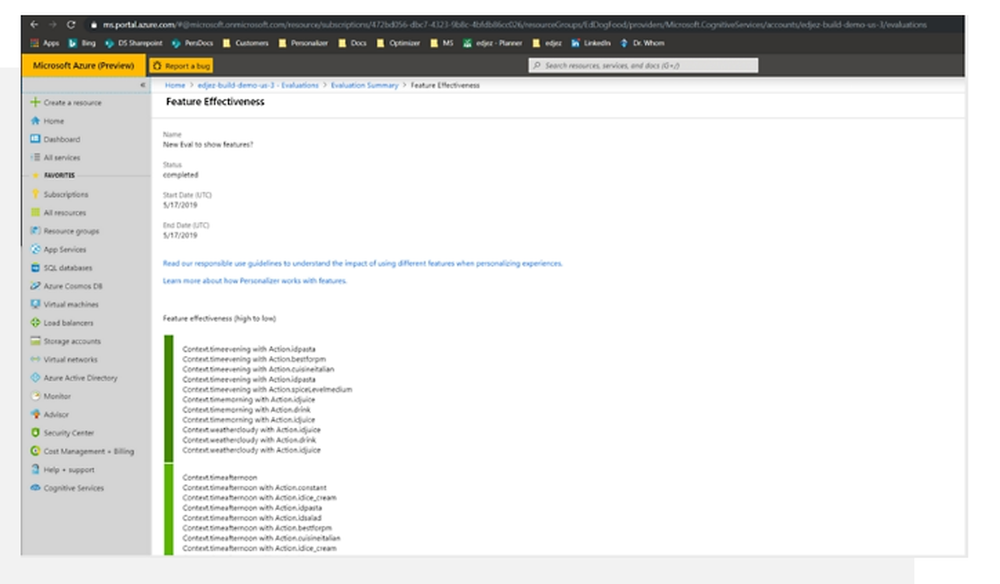The image size is (1000, 584).
Task: Open Cognitive Services in sidebar
Action: [x=67, y=488]
